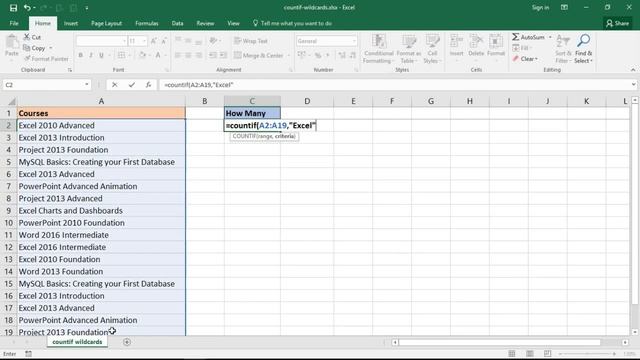The width and height of the screenshot is (640, 360).
Task: Open Insert Function fx icon
Action: 148,84
